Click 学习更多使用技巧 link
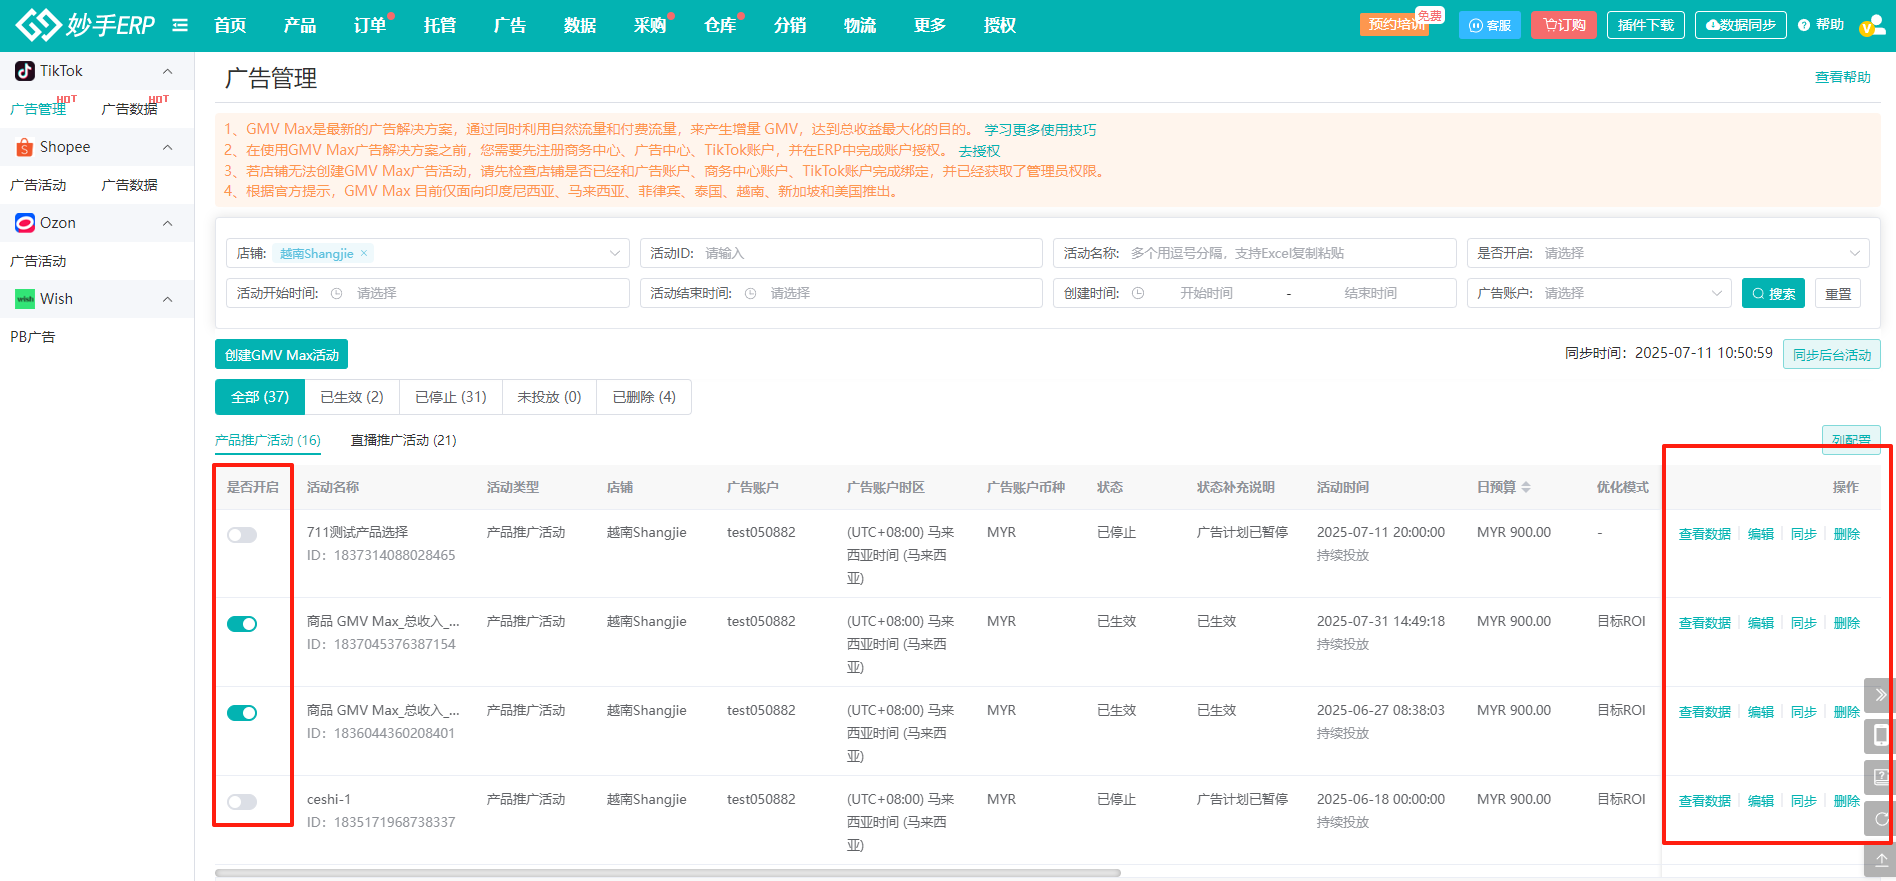Viewport: 1896px width, 881px height. [x=1040, y=130]
